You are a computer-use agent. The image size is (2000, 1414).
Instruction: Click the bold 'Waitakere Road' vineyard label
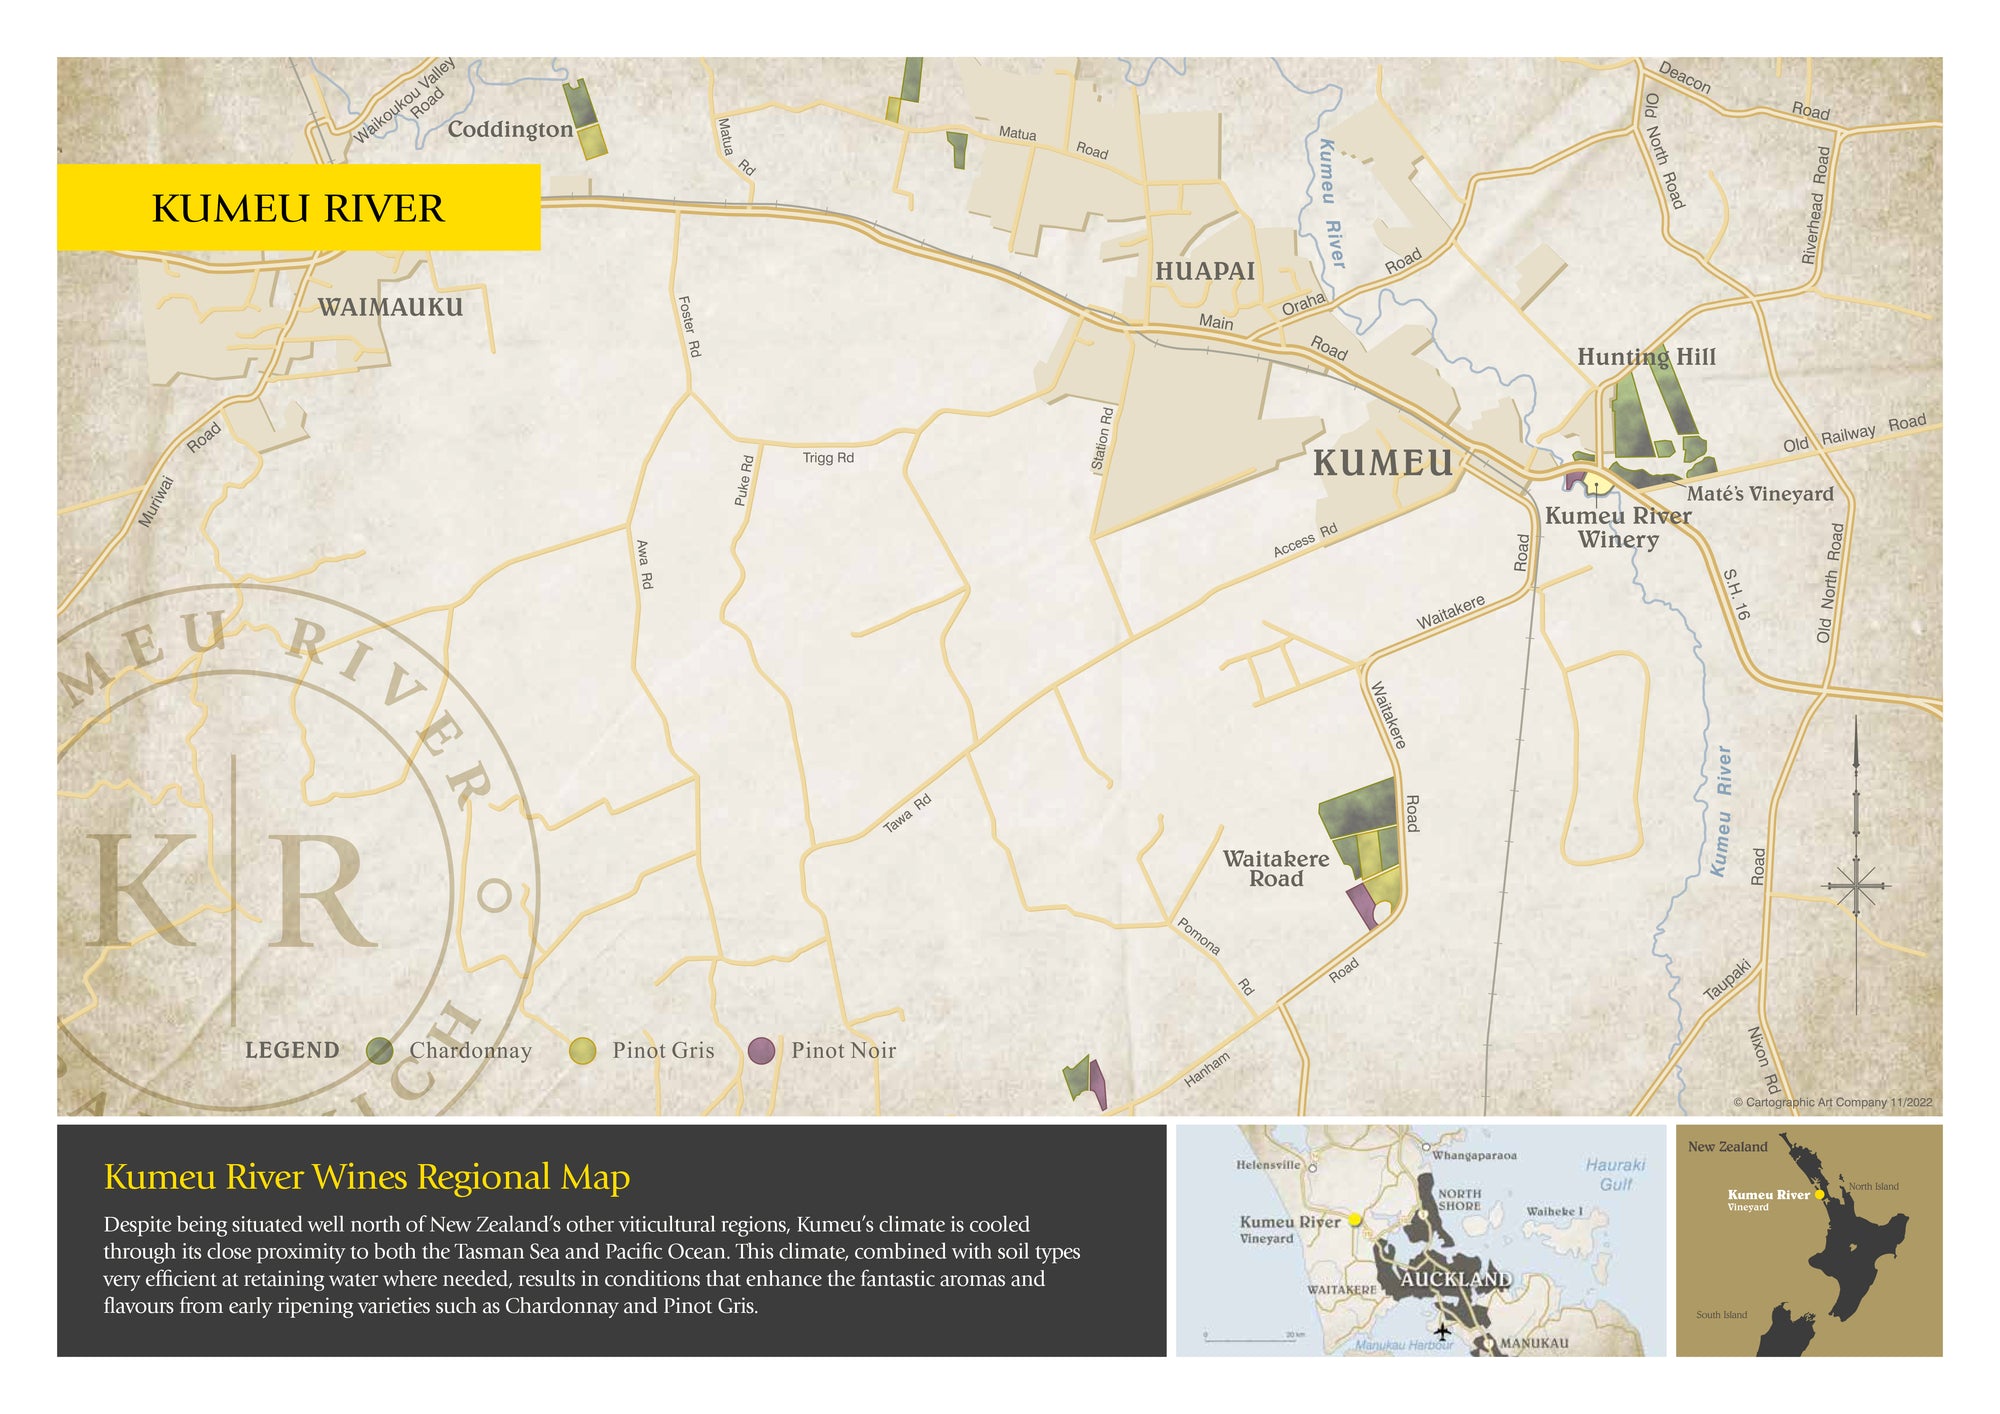[1276, 869]
